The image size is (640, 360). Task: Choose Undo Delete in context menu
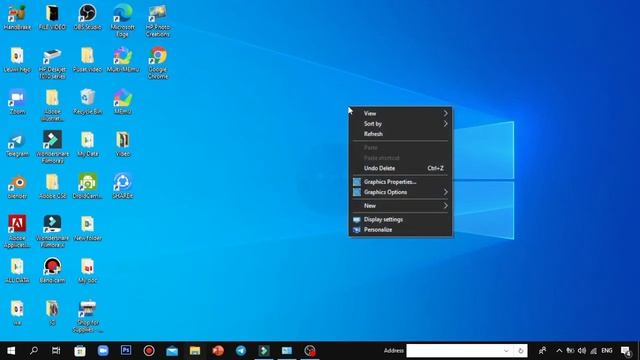pyautogui.click(x=400, y=168)
